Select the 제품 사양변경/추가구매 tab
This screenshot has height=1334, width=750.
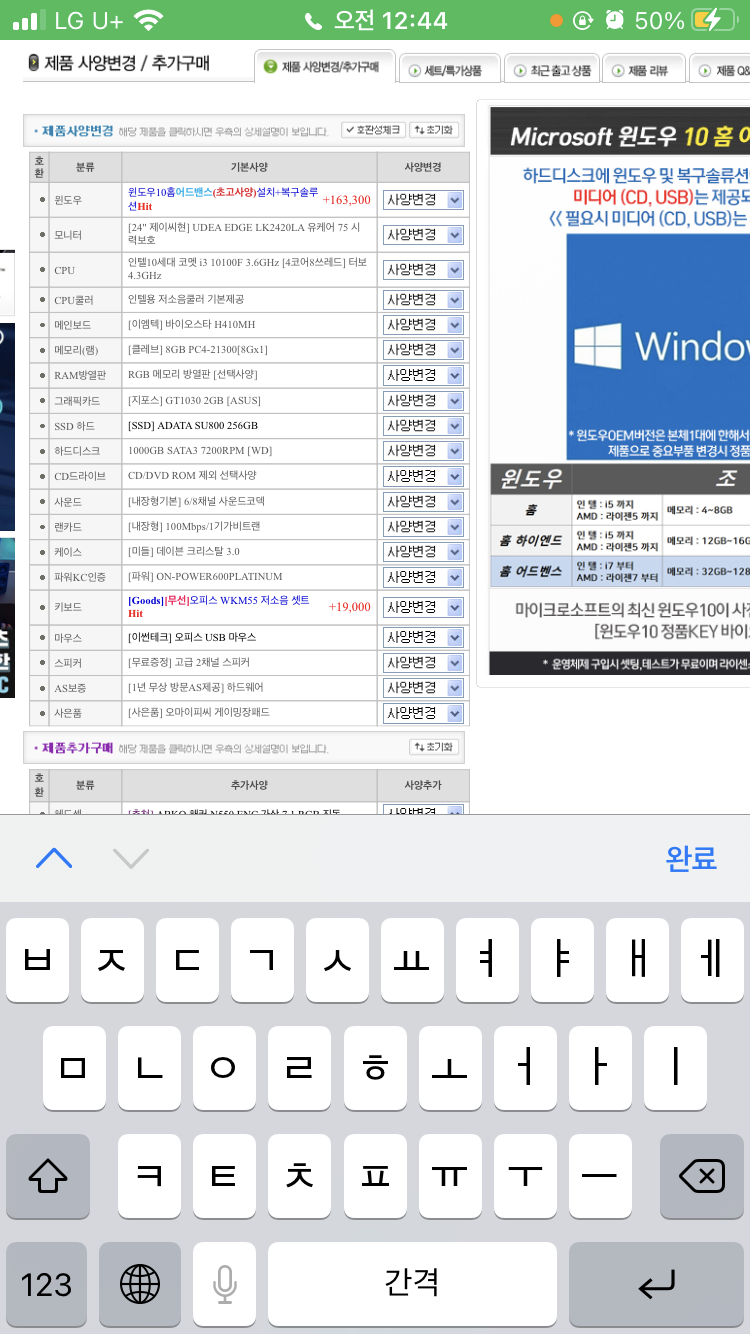(324, 68)
